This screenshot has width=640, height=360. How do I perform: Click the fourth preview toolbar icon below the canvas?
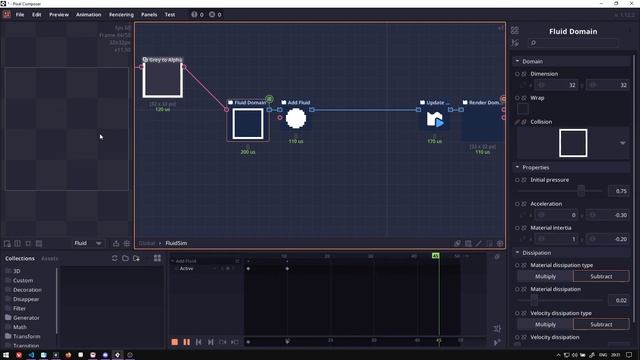pos(39,244)
